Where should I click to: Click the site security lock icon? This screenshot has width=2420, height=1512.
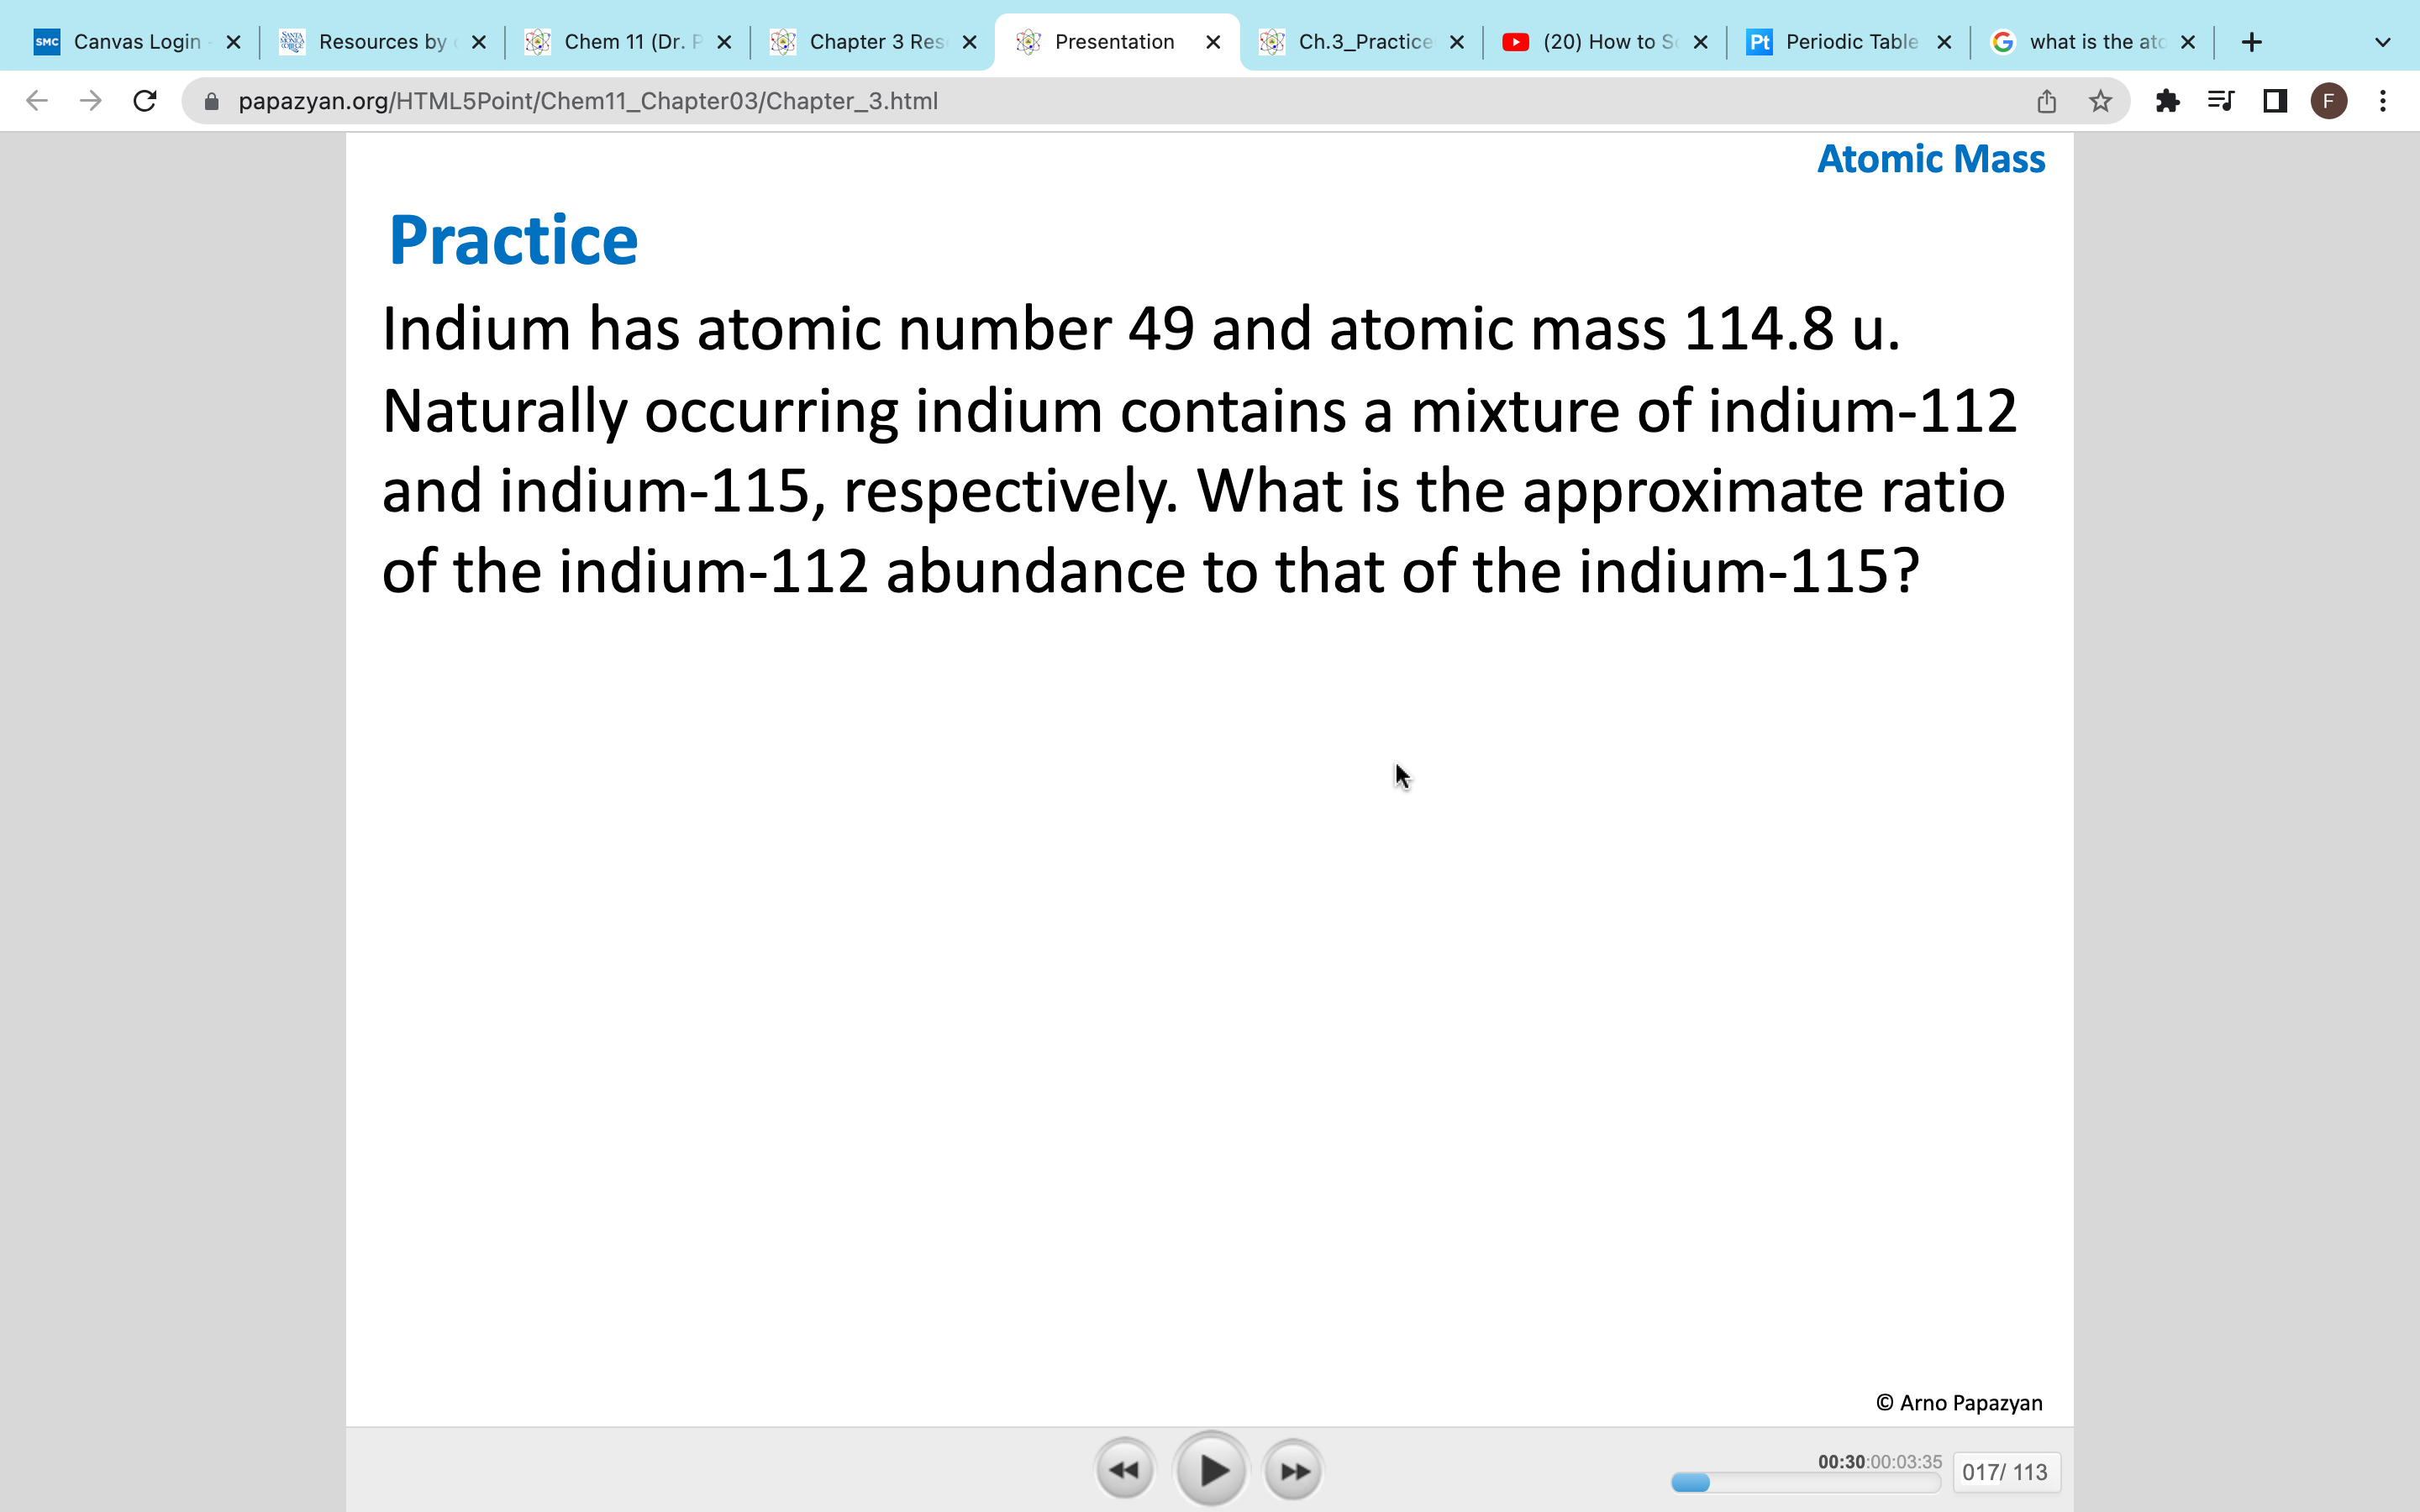[x=211, y=100]
